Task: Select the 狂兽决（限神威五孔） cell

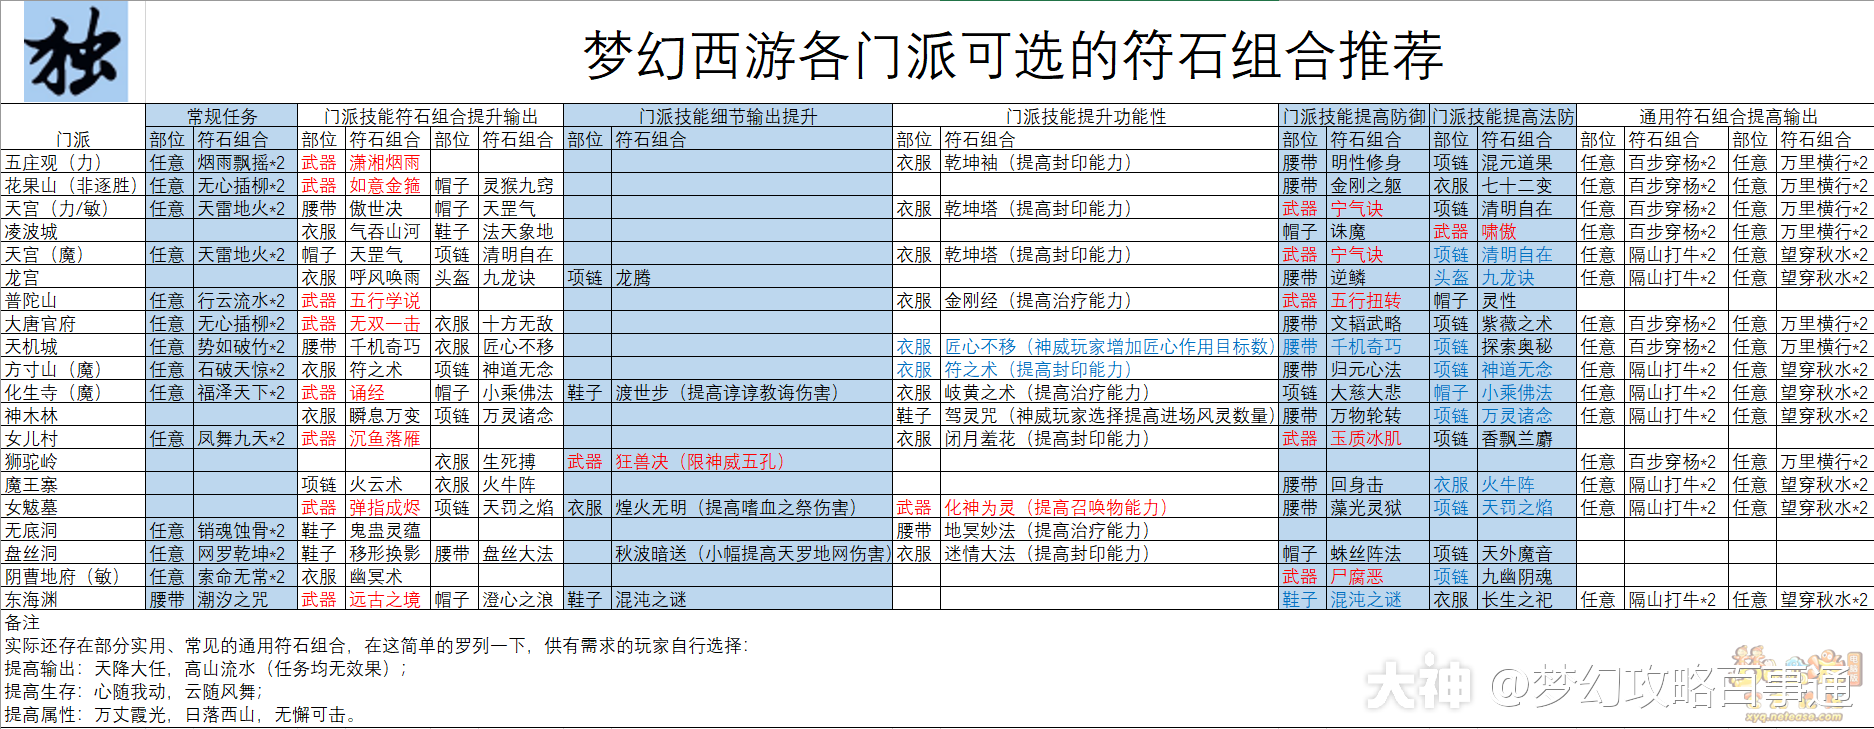Action: pyautogui.click(x=700, y=462)
